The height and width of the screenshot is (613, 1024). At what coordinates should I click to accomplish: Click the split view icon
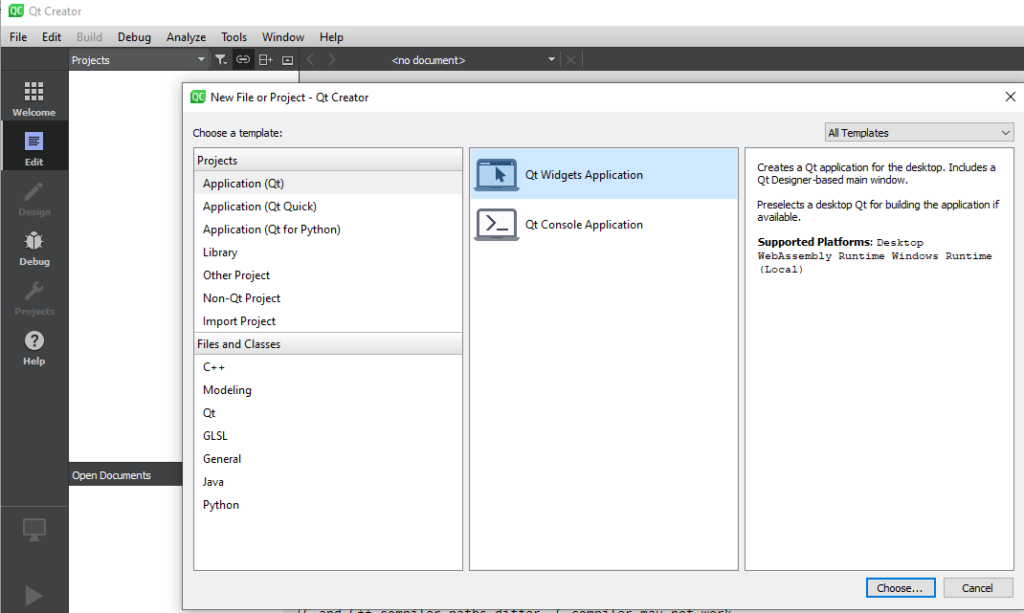pyautogui.click(x=265, y=60)
